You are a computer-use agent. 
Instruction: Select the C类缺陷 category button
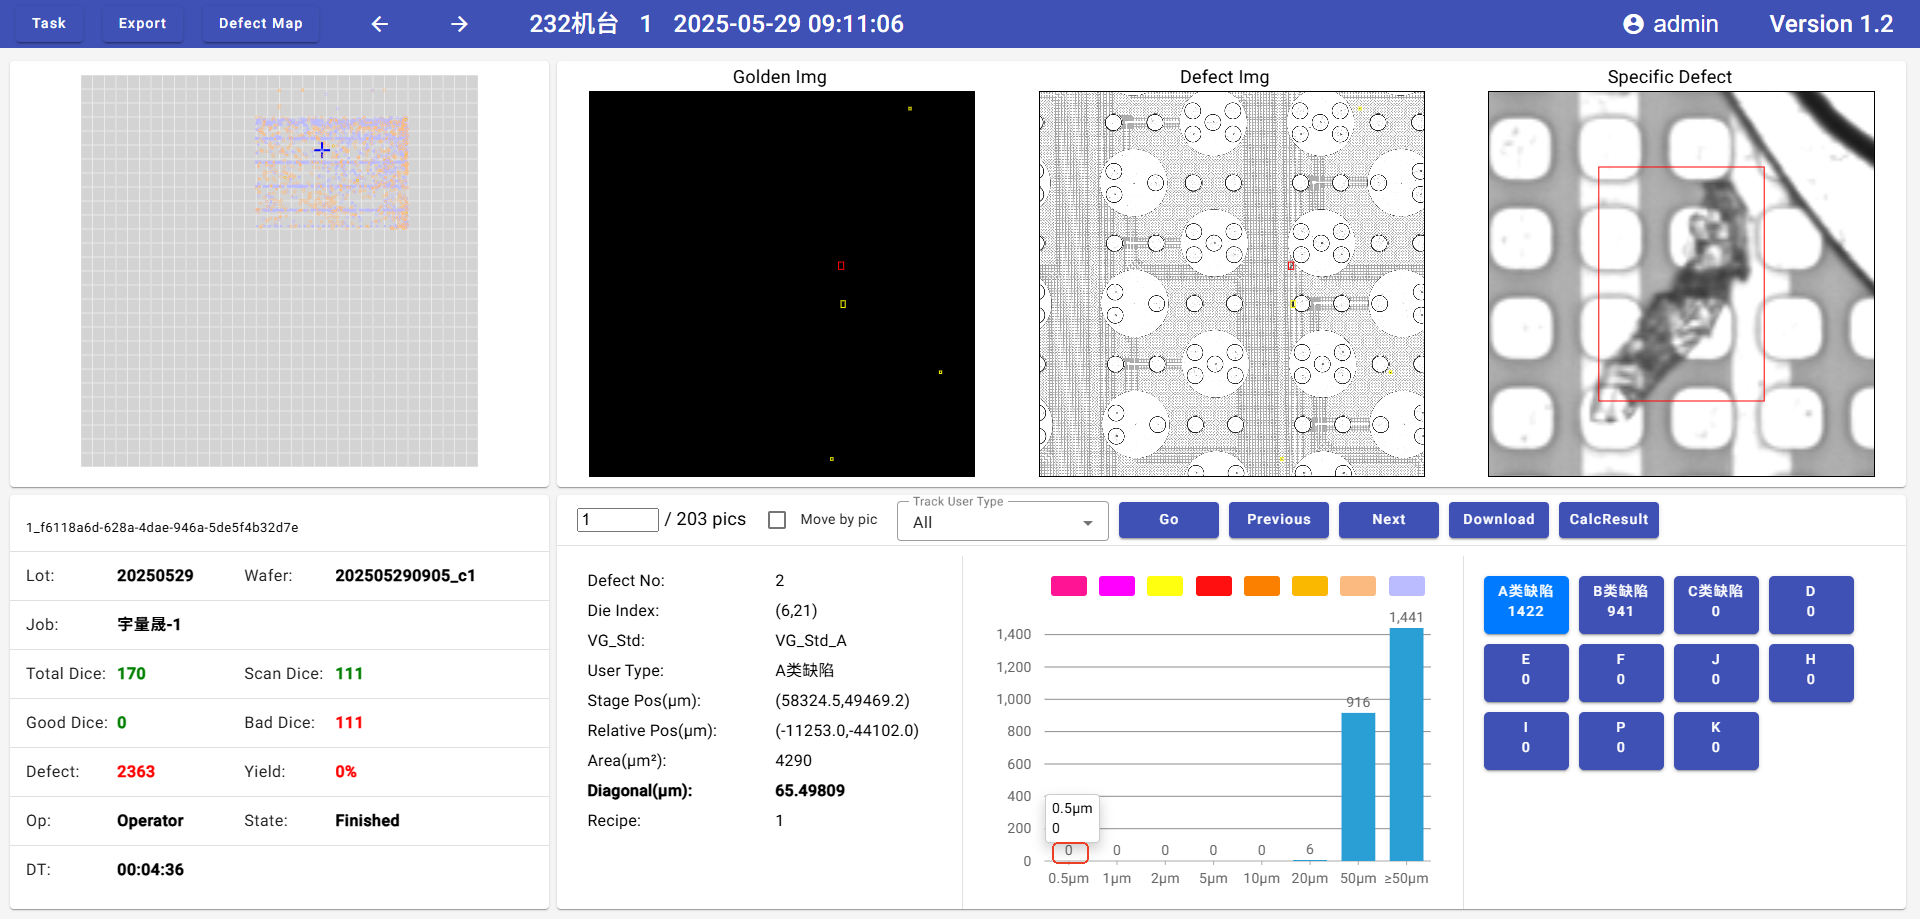click(1716, 604)
